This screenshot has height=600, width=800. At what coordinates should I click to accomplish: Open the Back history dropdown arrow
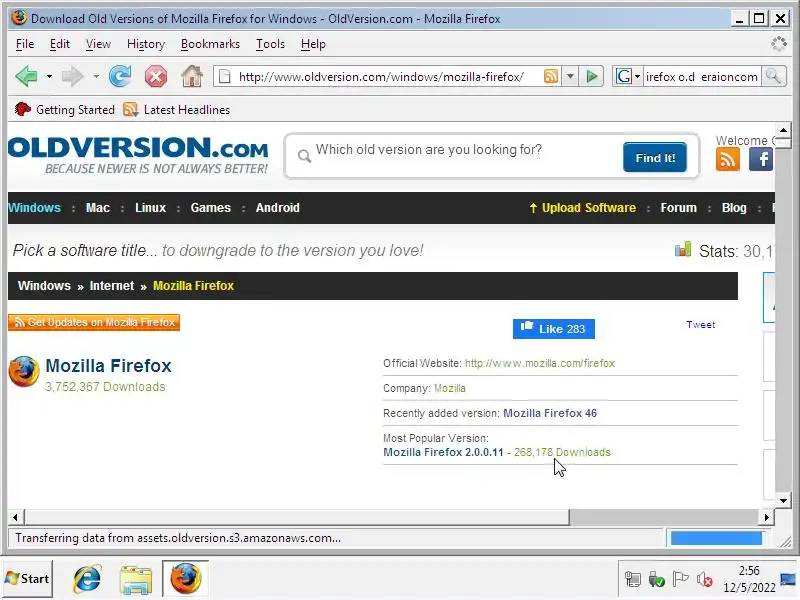(49, 77)
